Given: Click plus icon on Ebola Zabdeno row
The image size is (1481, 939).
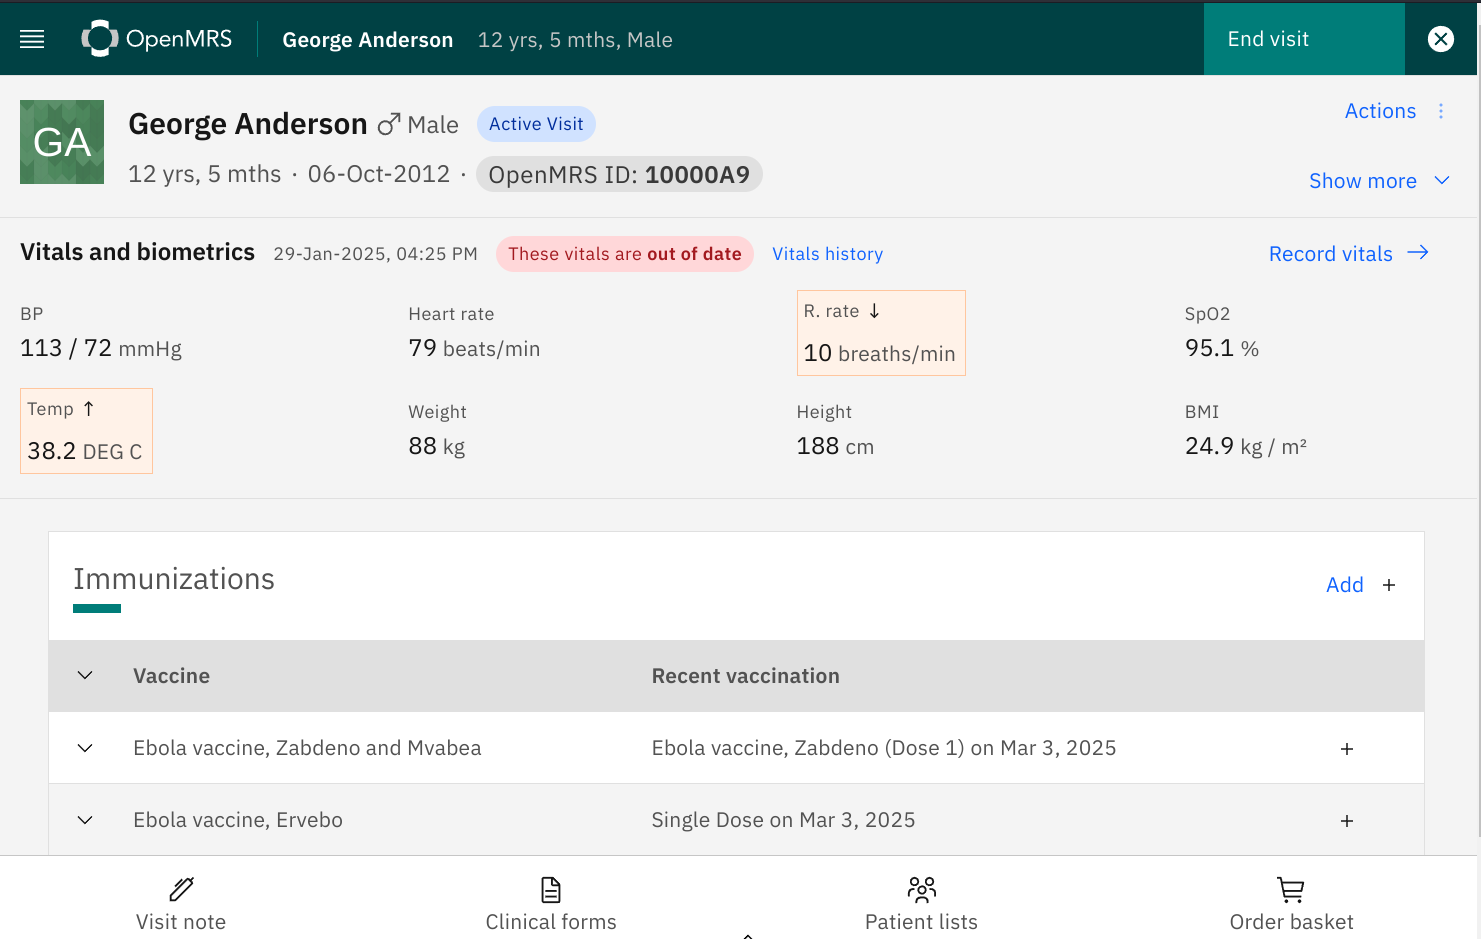Looking at the screenshot, I should (1347, 749).
